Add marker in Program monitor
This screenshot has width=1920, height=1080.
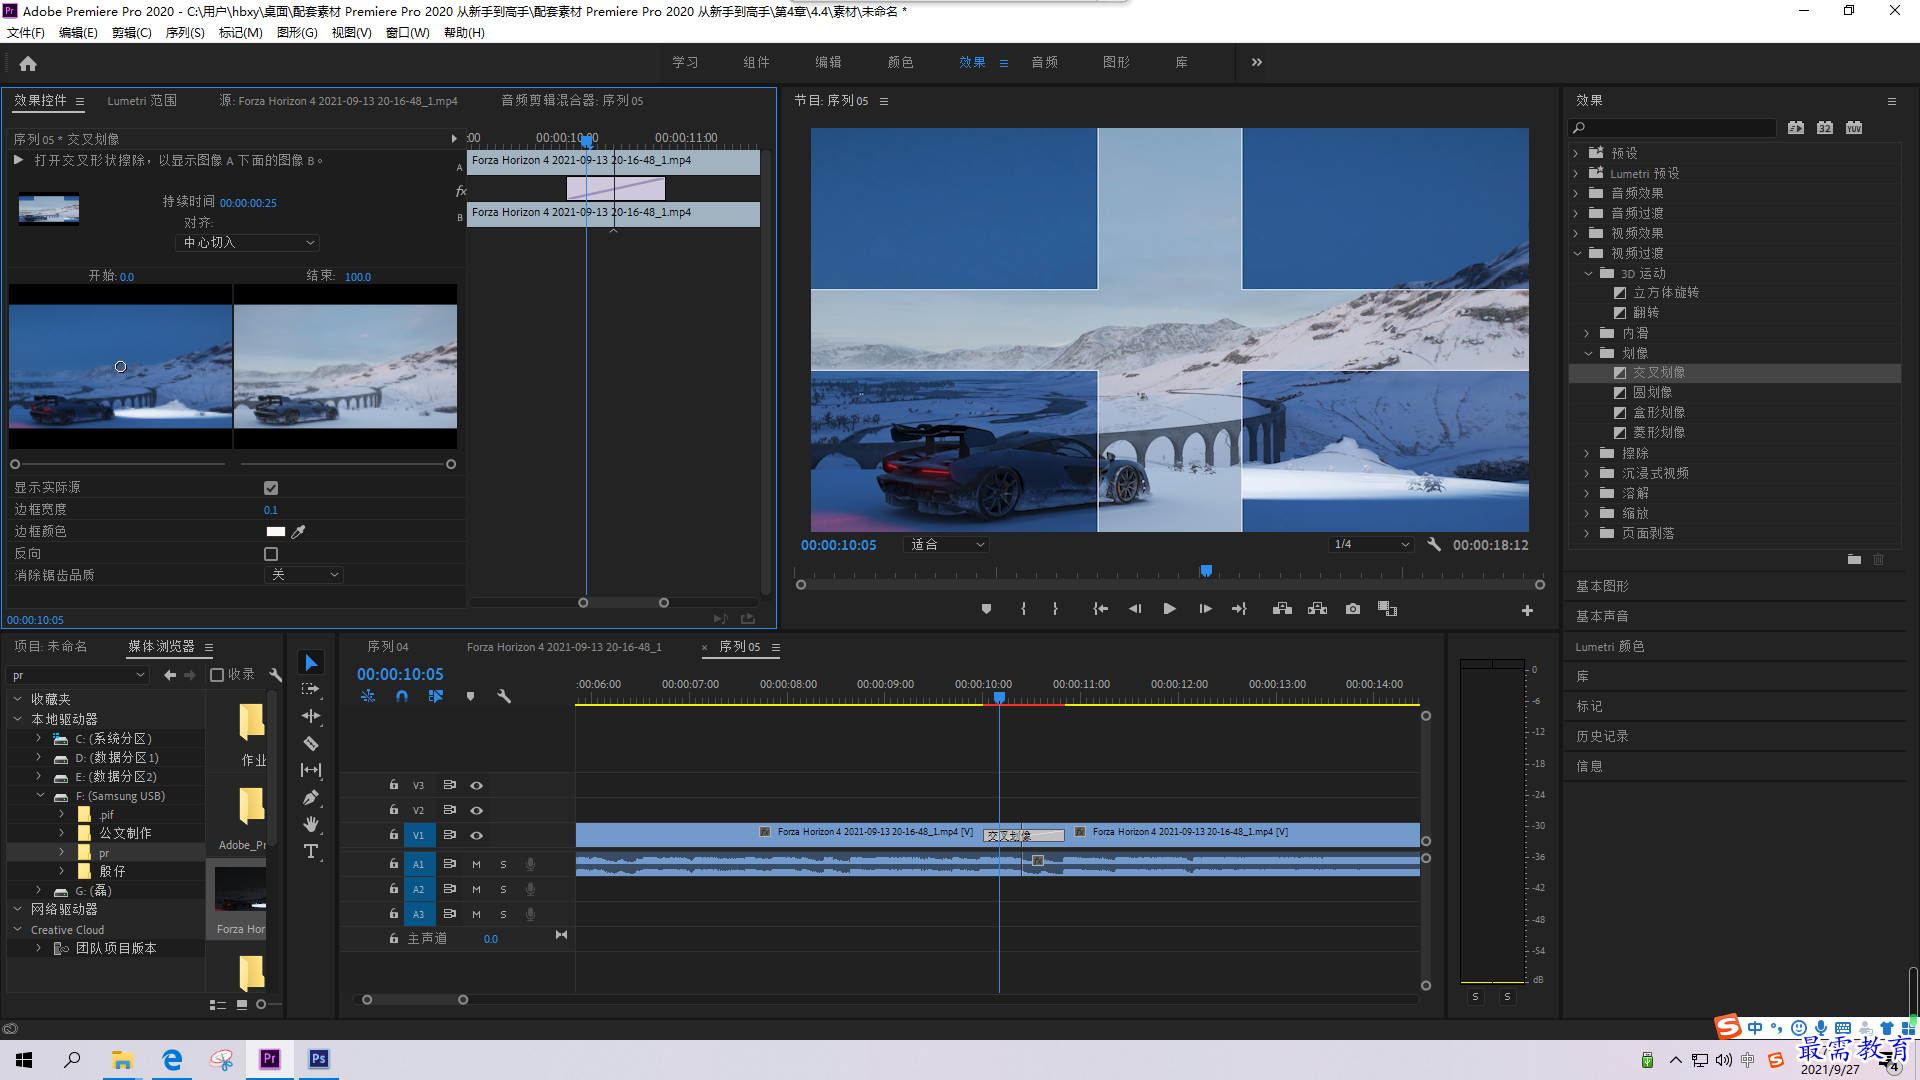coord(986,609)
